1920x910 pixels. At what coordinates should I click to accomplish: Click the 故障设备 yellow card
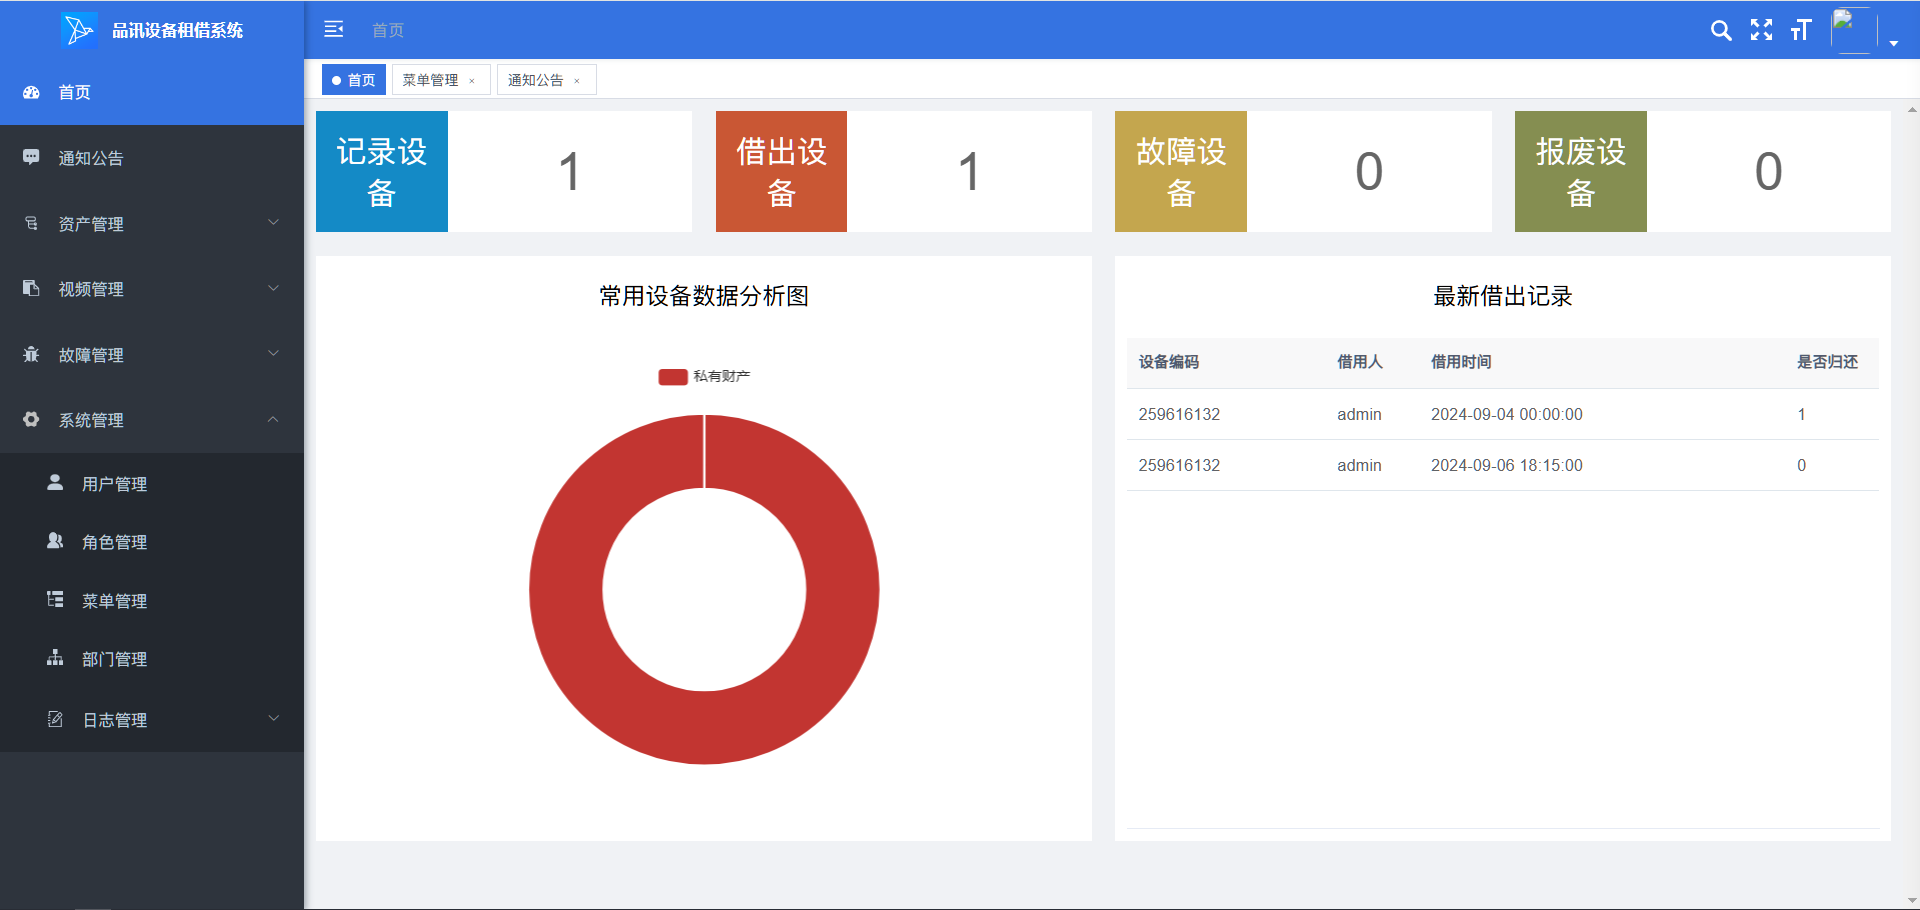1181,171
